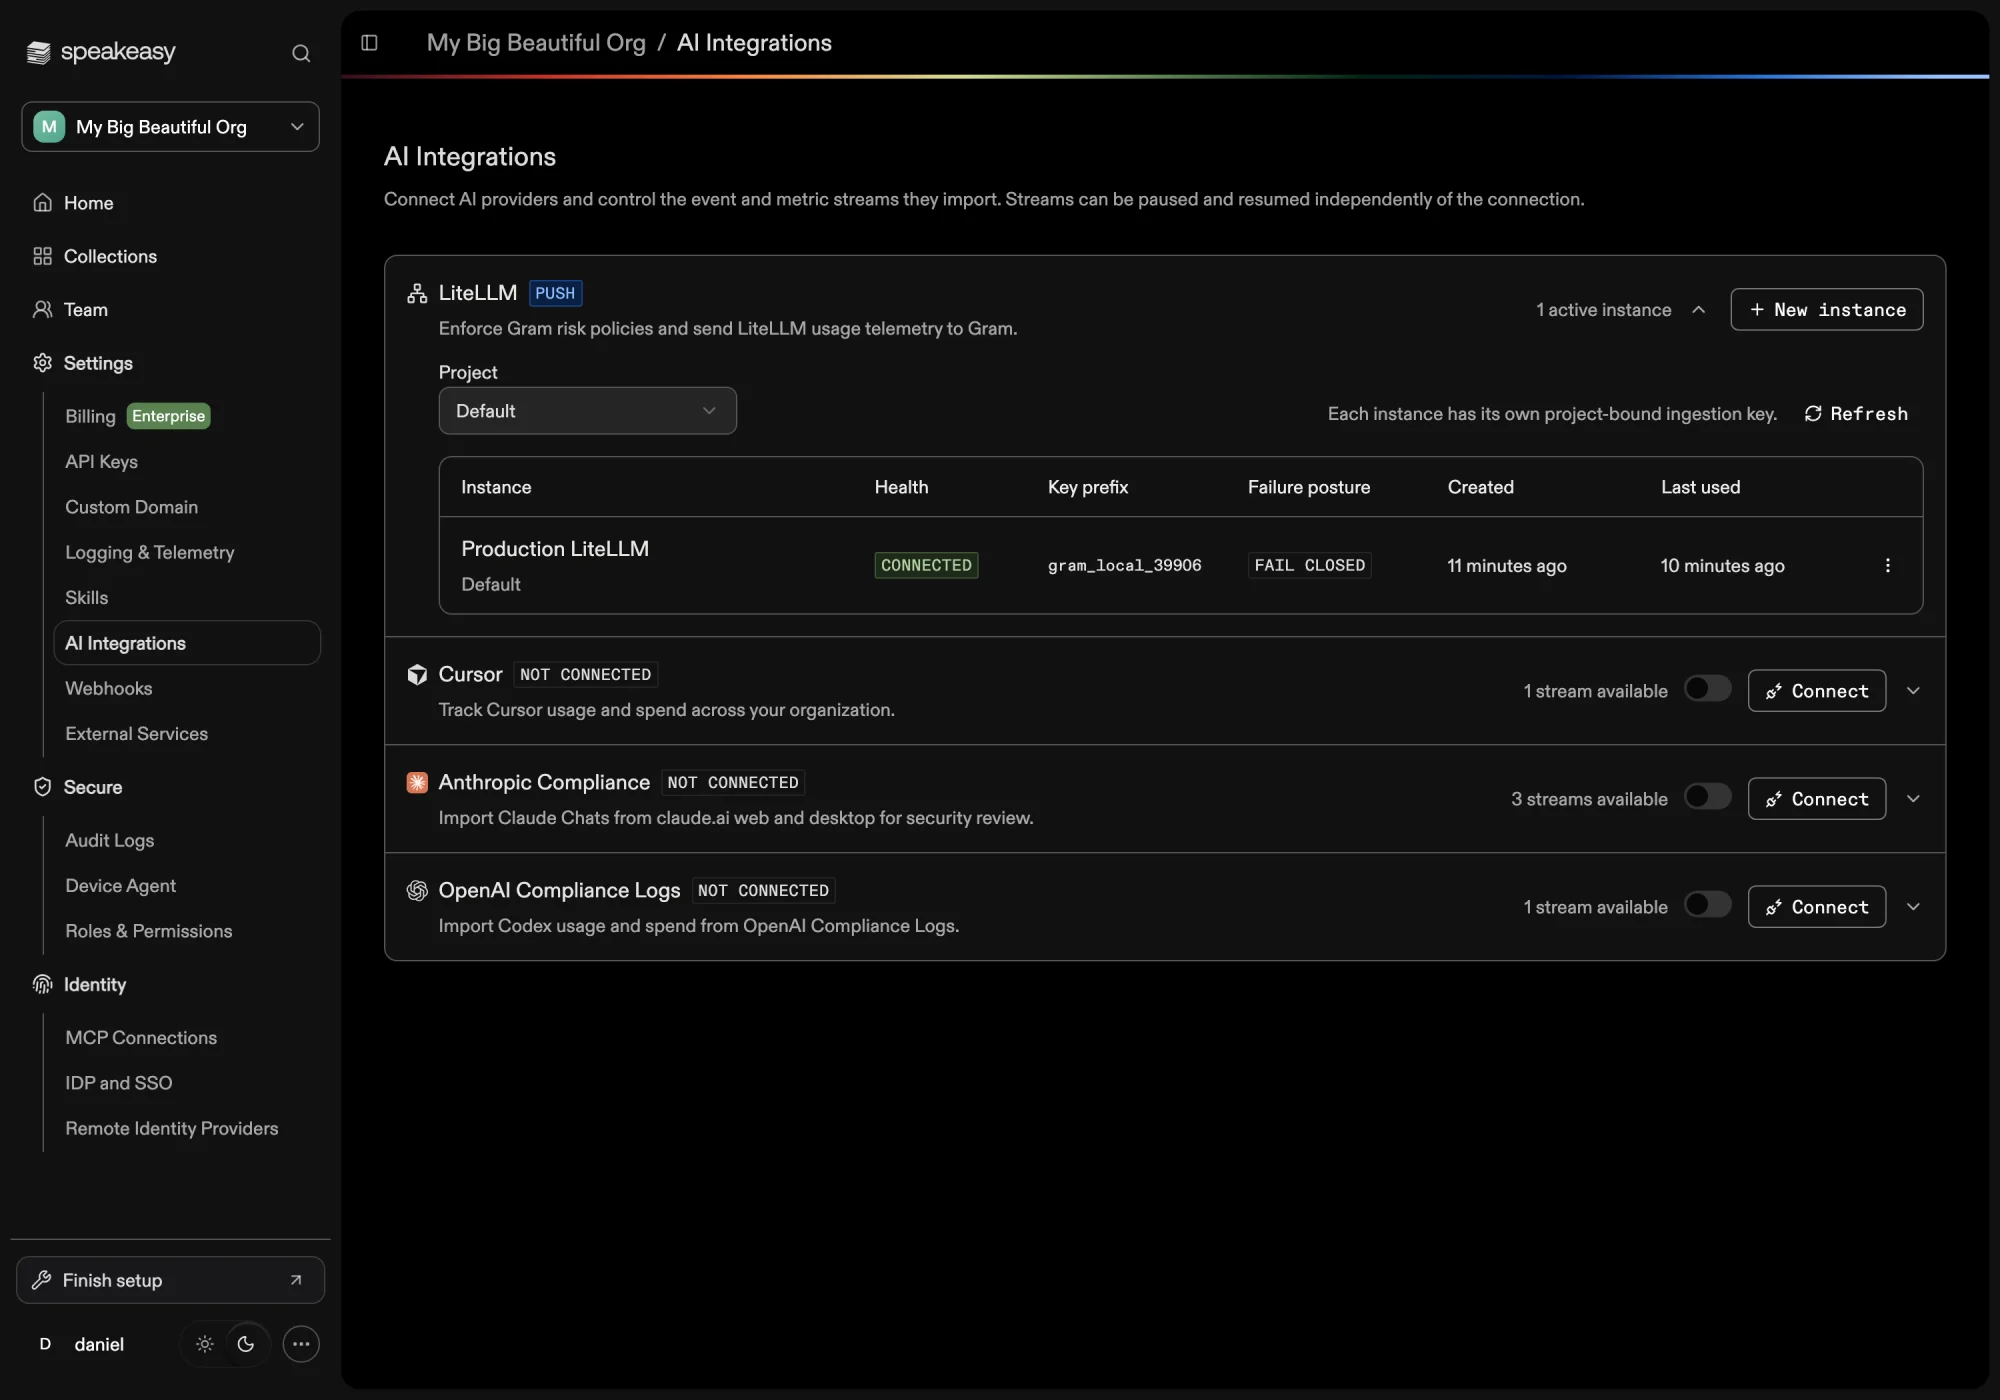Click the Identity fingerprint icon
Viewport: 2000px width, 1400px height.
click(42, 984)
